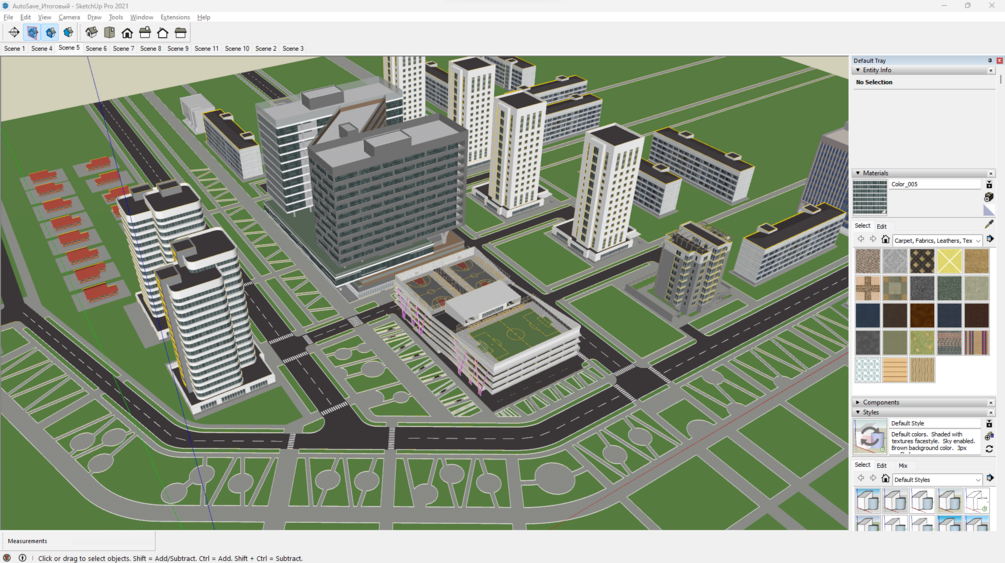Click the Default Style preview thumbnail

[x=870, y=437]
